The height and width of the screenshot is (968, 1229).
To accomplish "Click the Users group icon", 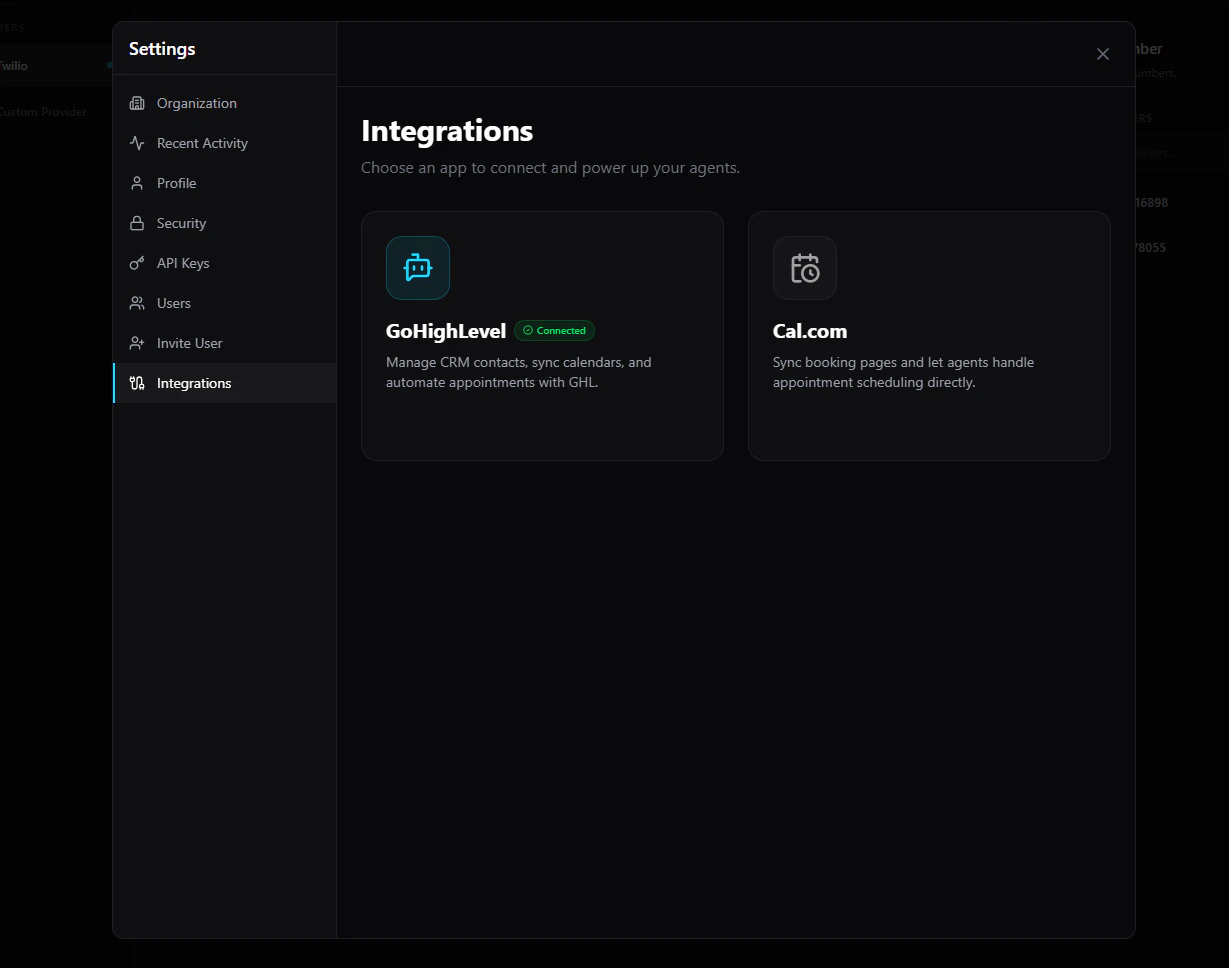I will [x=137, y=303].
